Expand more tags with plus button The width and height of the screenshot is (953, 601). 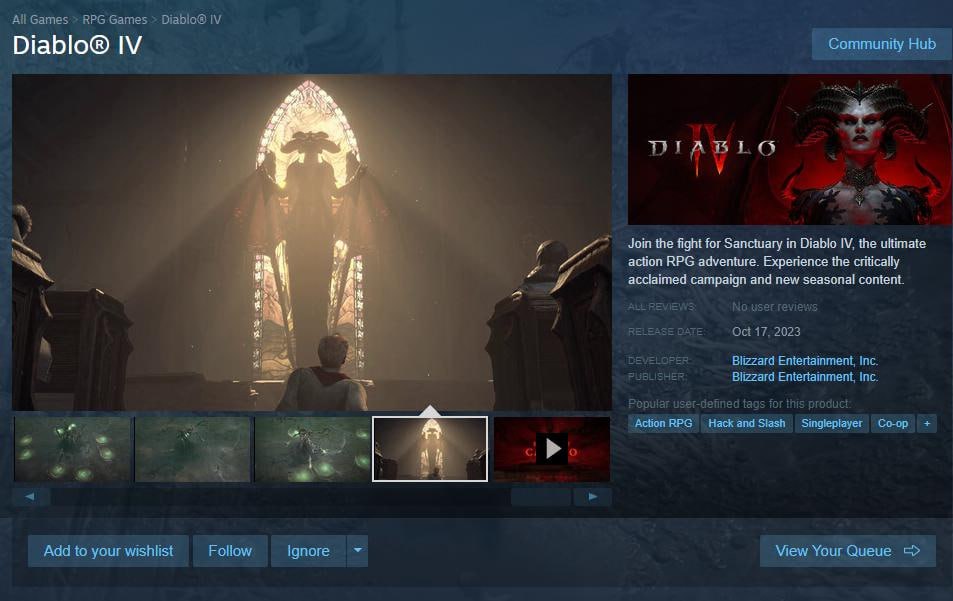(x=927, y=423)
